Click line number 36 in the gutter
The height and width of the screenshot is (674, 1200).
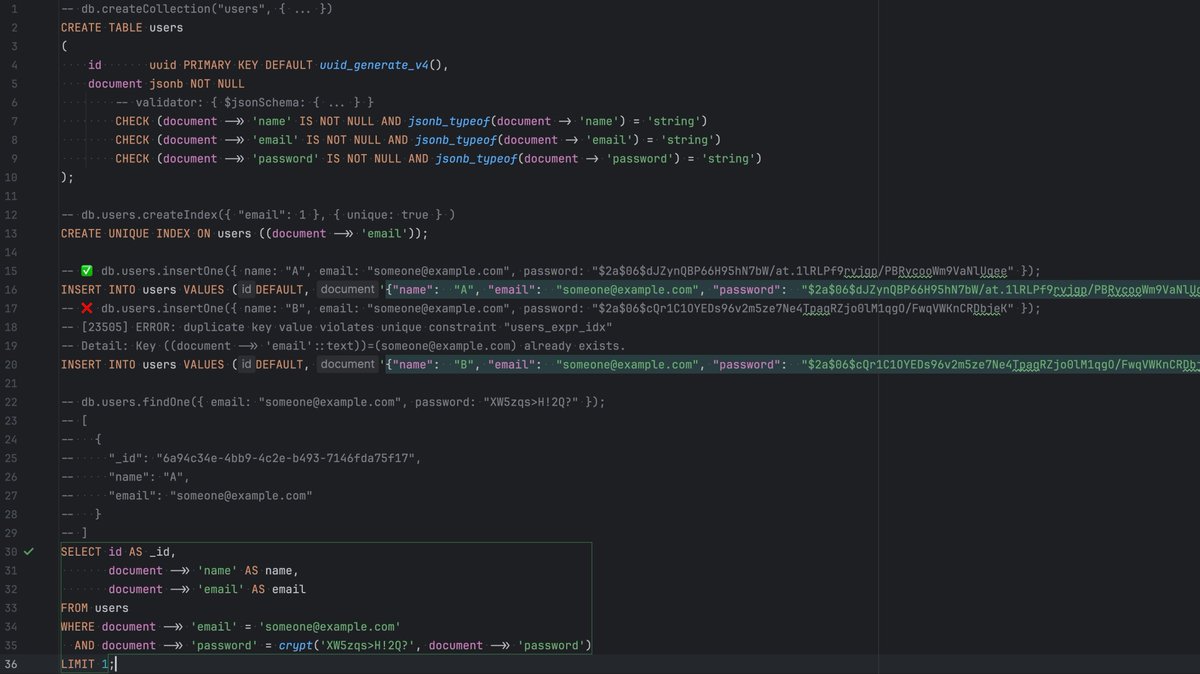[11, 664]
